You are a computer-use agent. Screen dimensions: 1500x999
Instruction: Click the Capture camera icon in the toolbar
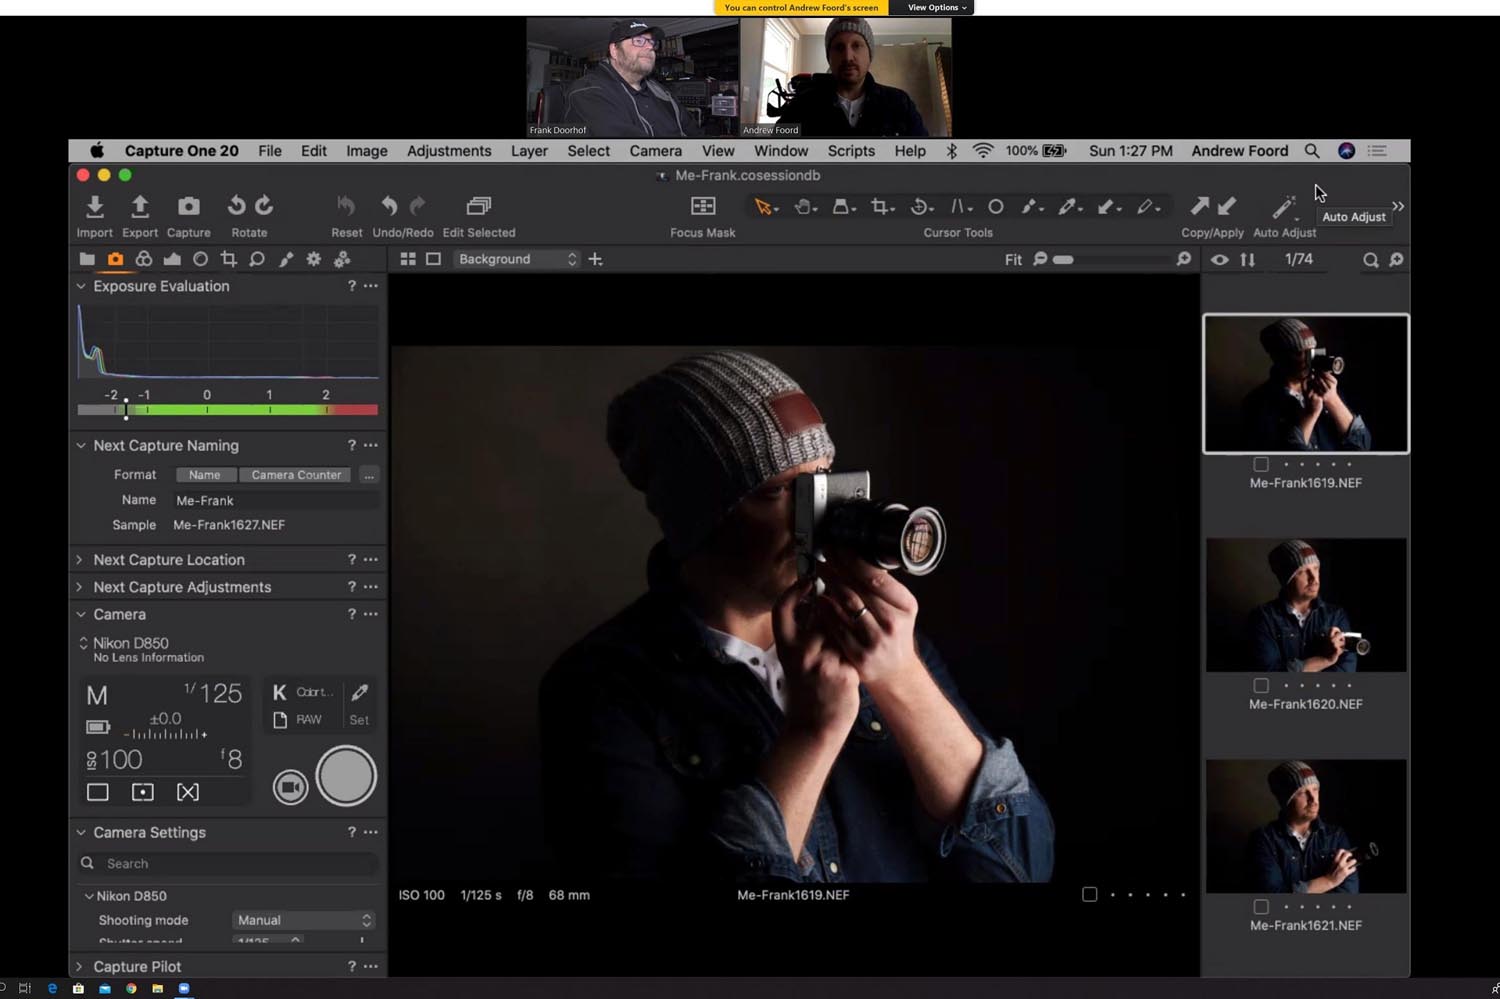click(188, 205)
